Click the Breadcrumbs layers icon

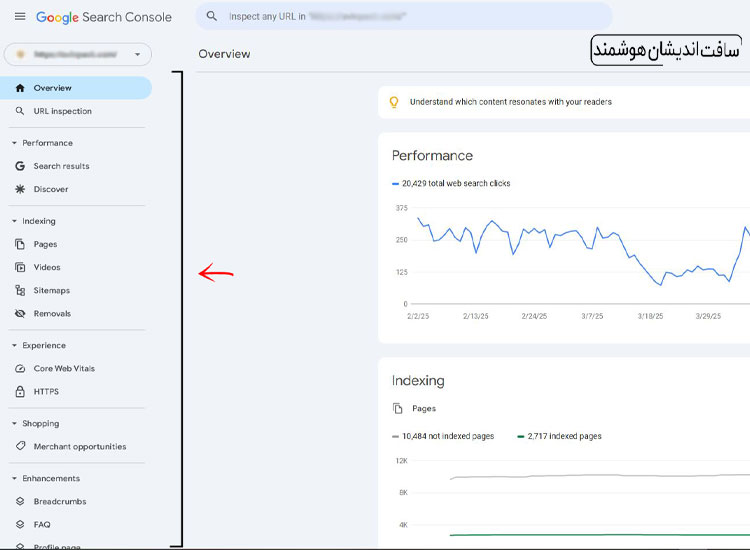pyautogui.click(x=20, y=501)
